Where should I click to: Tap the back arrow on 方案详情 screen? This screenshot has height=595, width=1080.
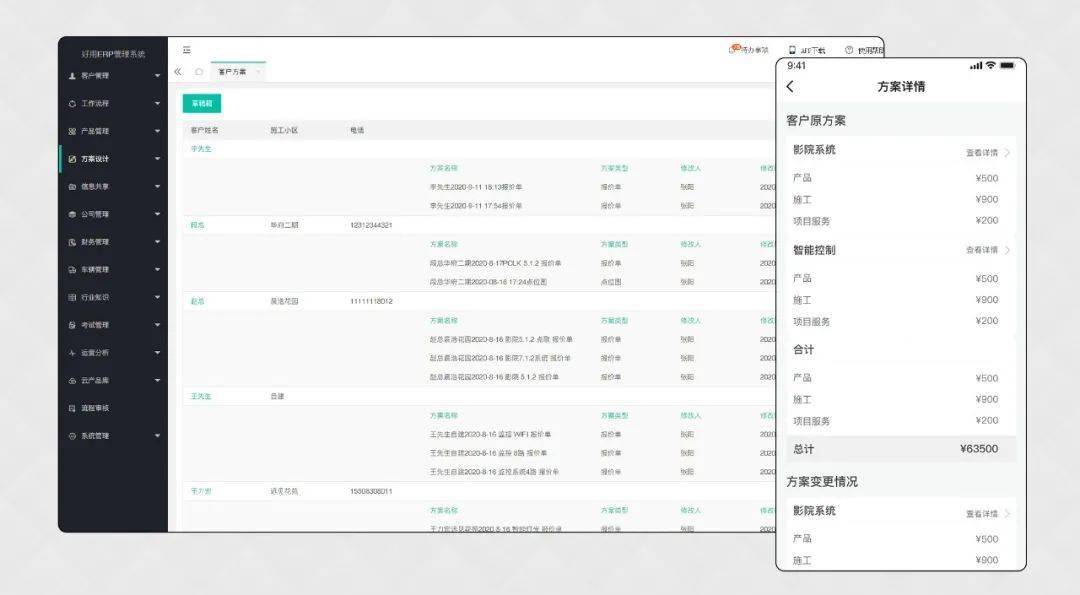coord(791,86)
